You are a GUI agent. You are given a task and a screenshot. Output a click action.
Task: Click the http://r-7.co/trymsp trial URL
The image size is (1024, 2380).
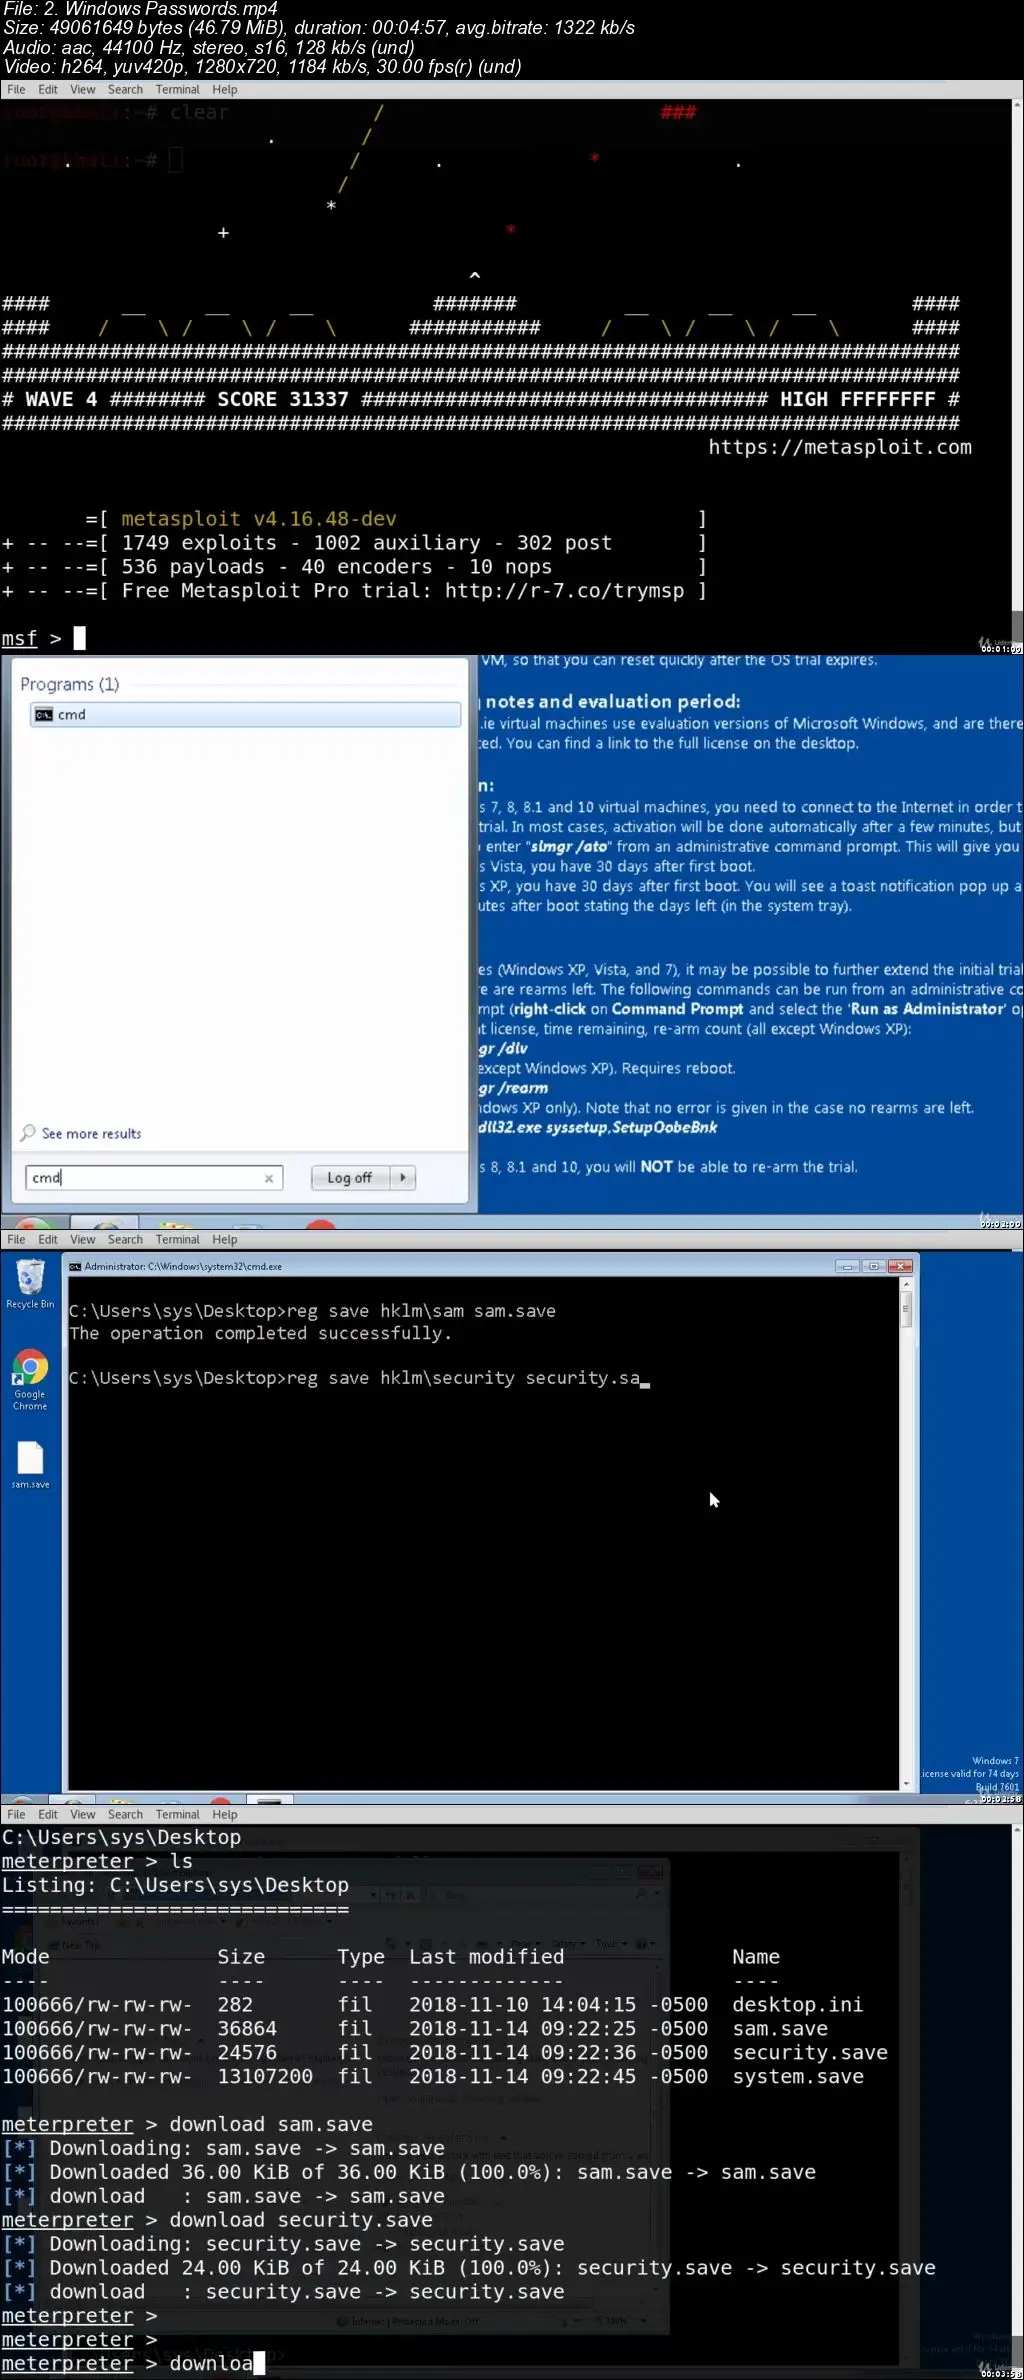pos(565,591)
